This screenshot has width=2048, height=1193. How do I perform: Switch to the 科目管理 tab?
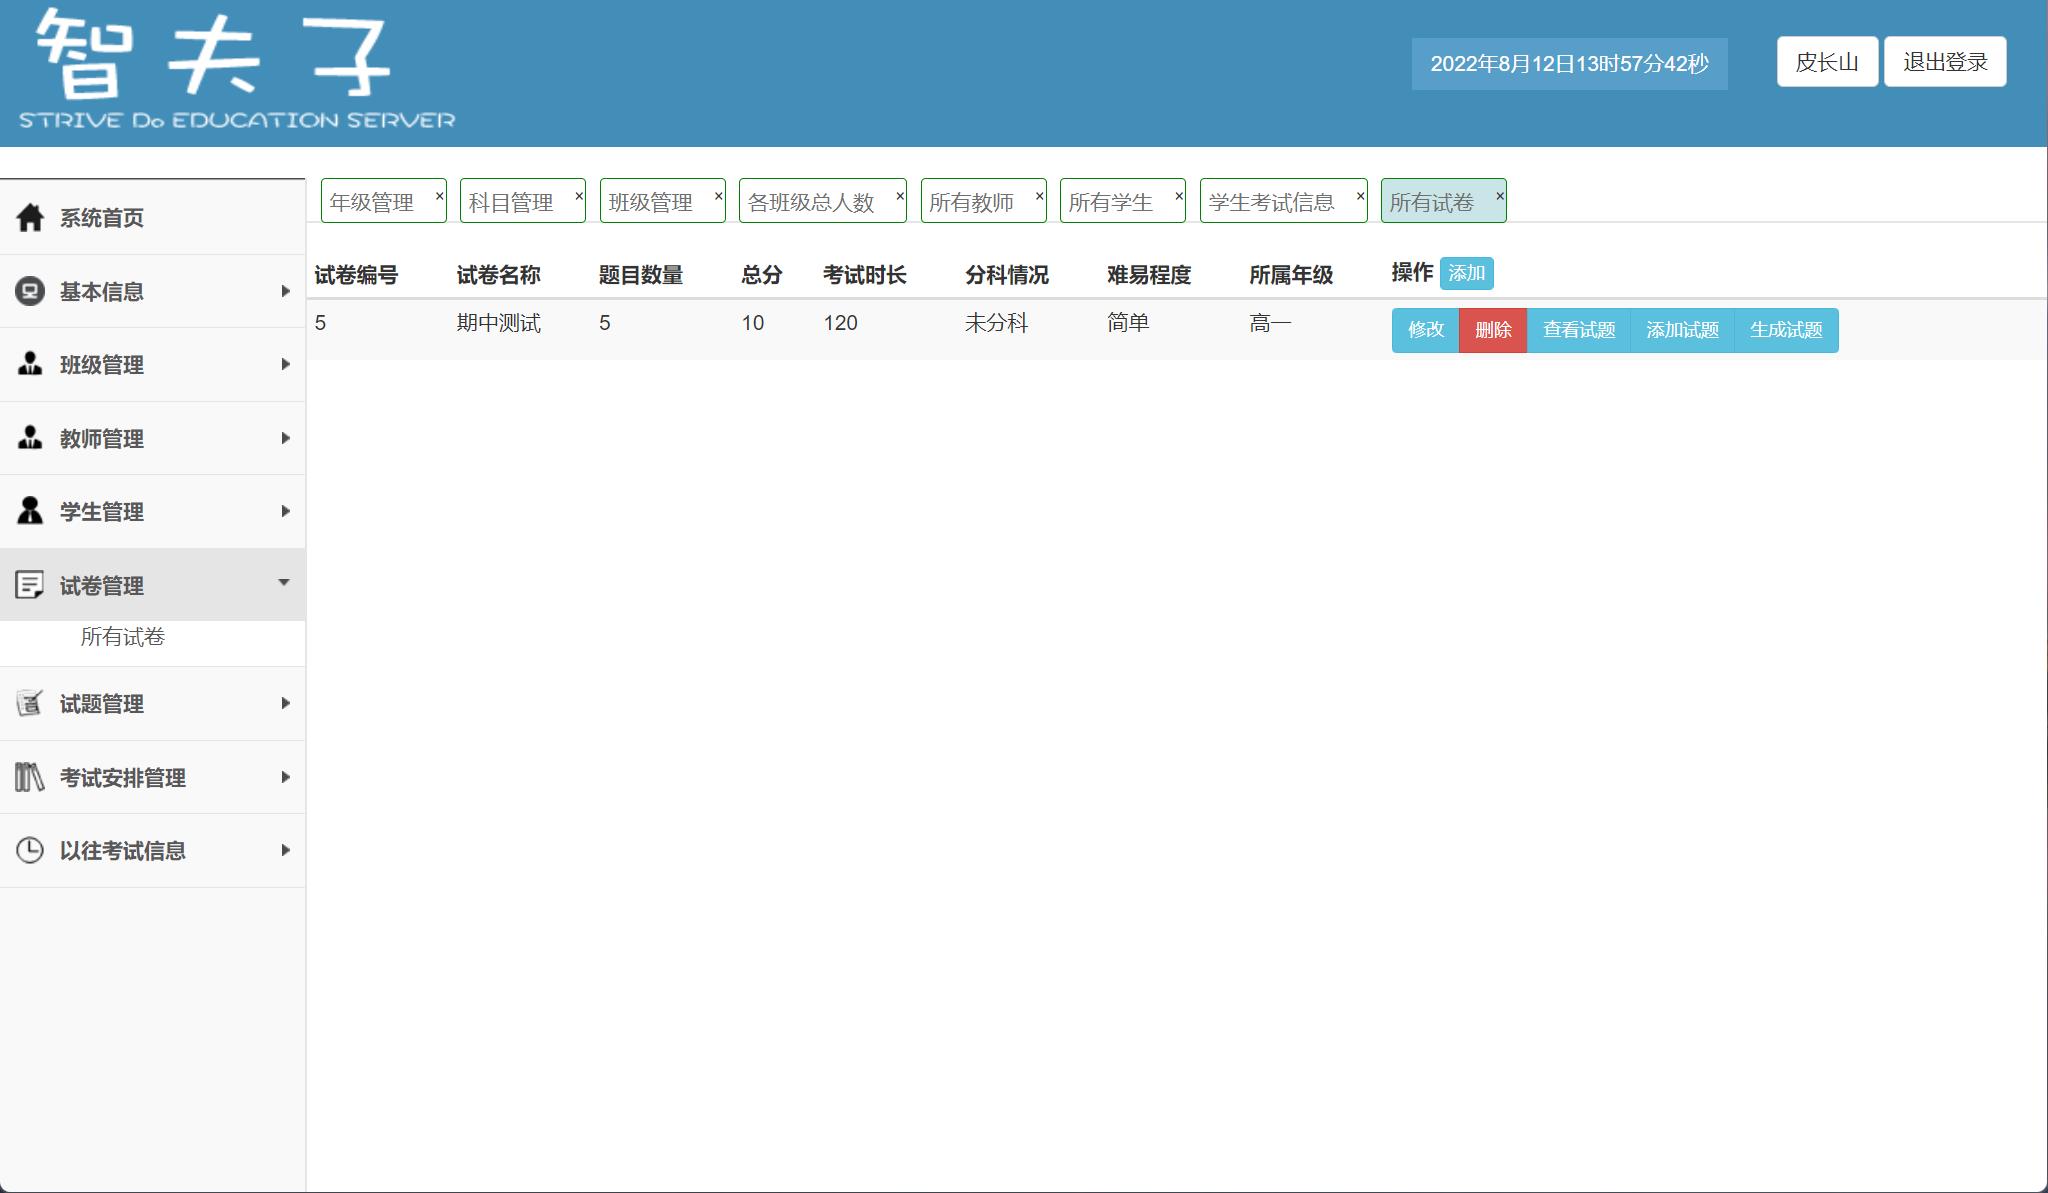(512, 201)
